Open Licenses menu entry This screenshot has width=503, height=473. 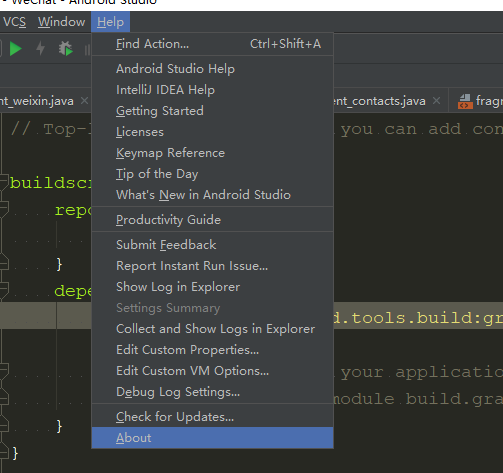coord(213,132)
